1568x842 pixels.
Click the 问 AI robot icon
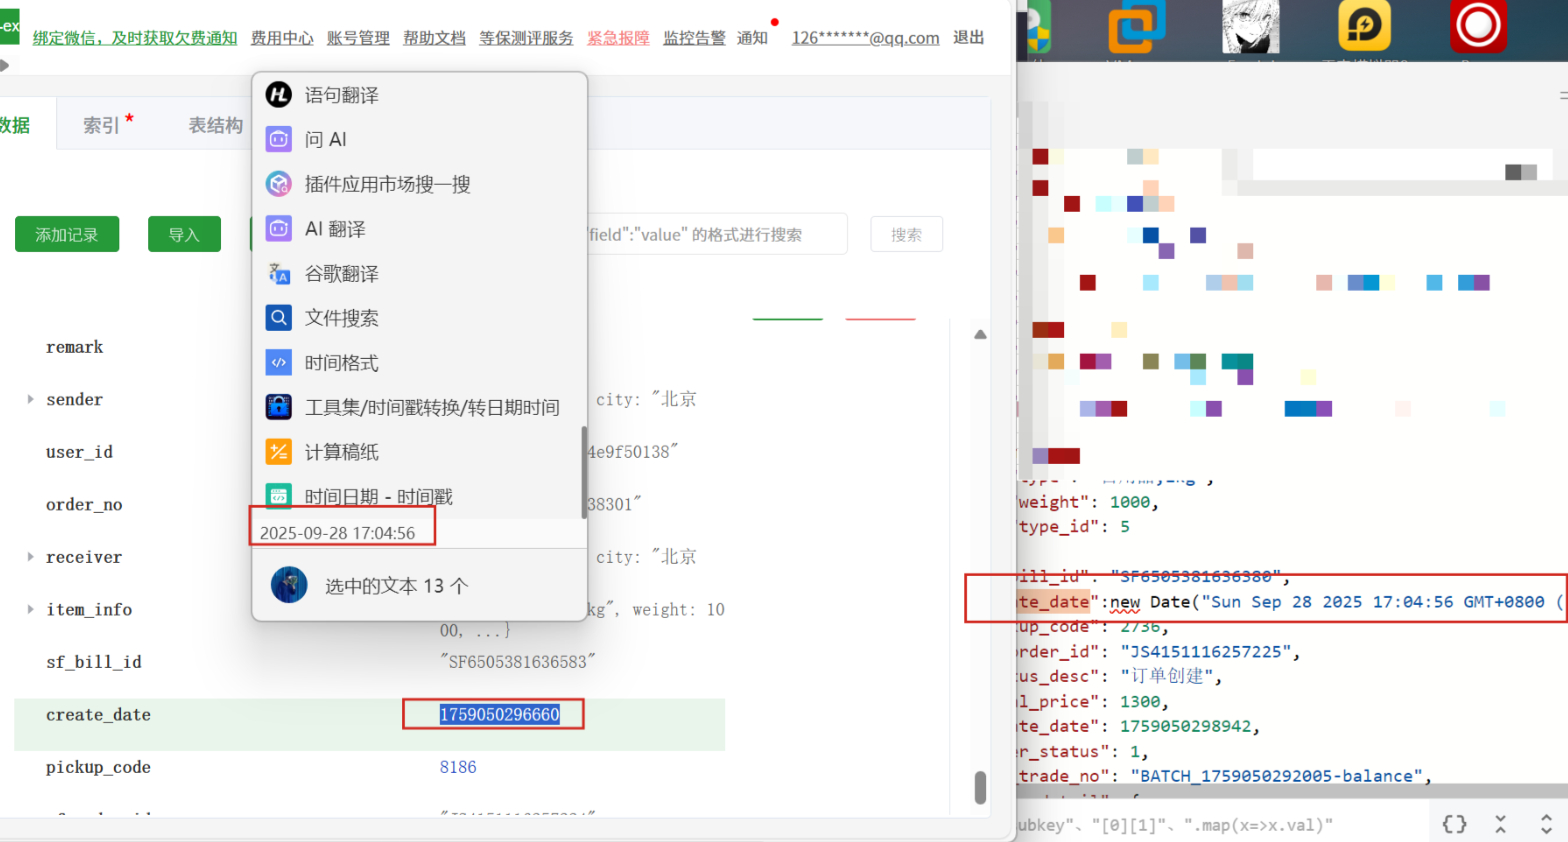click(278, 139)
